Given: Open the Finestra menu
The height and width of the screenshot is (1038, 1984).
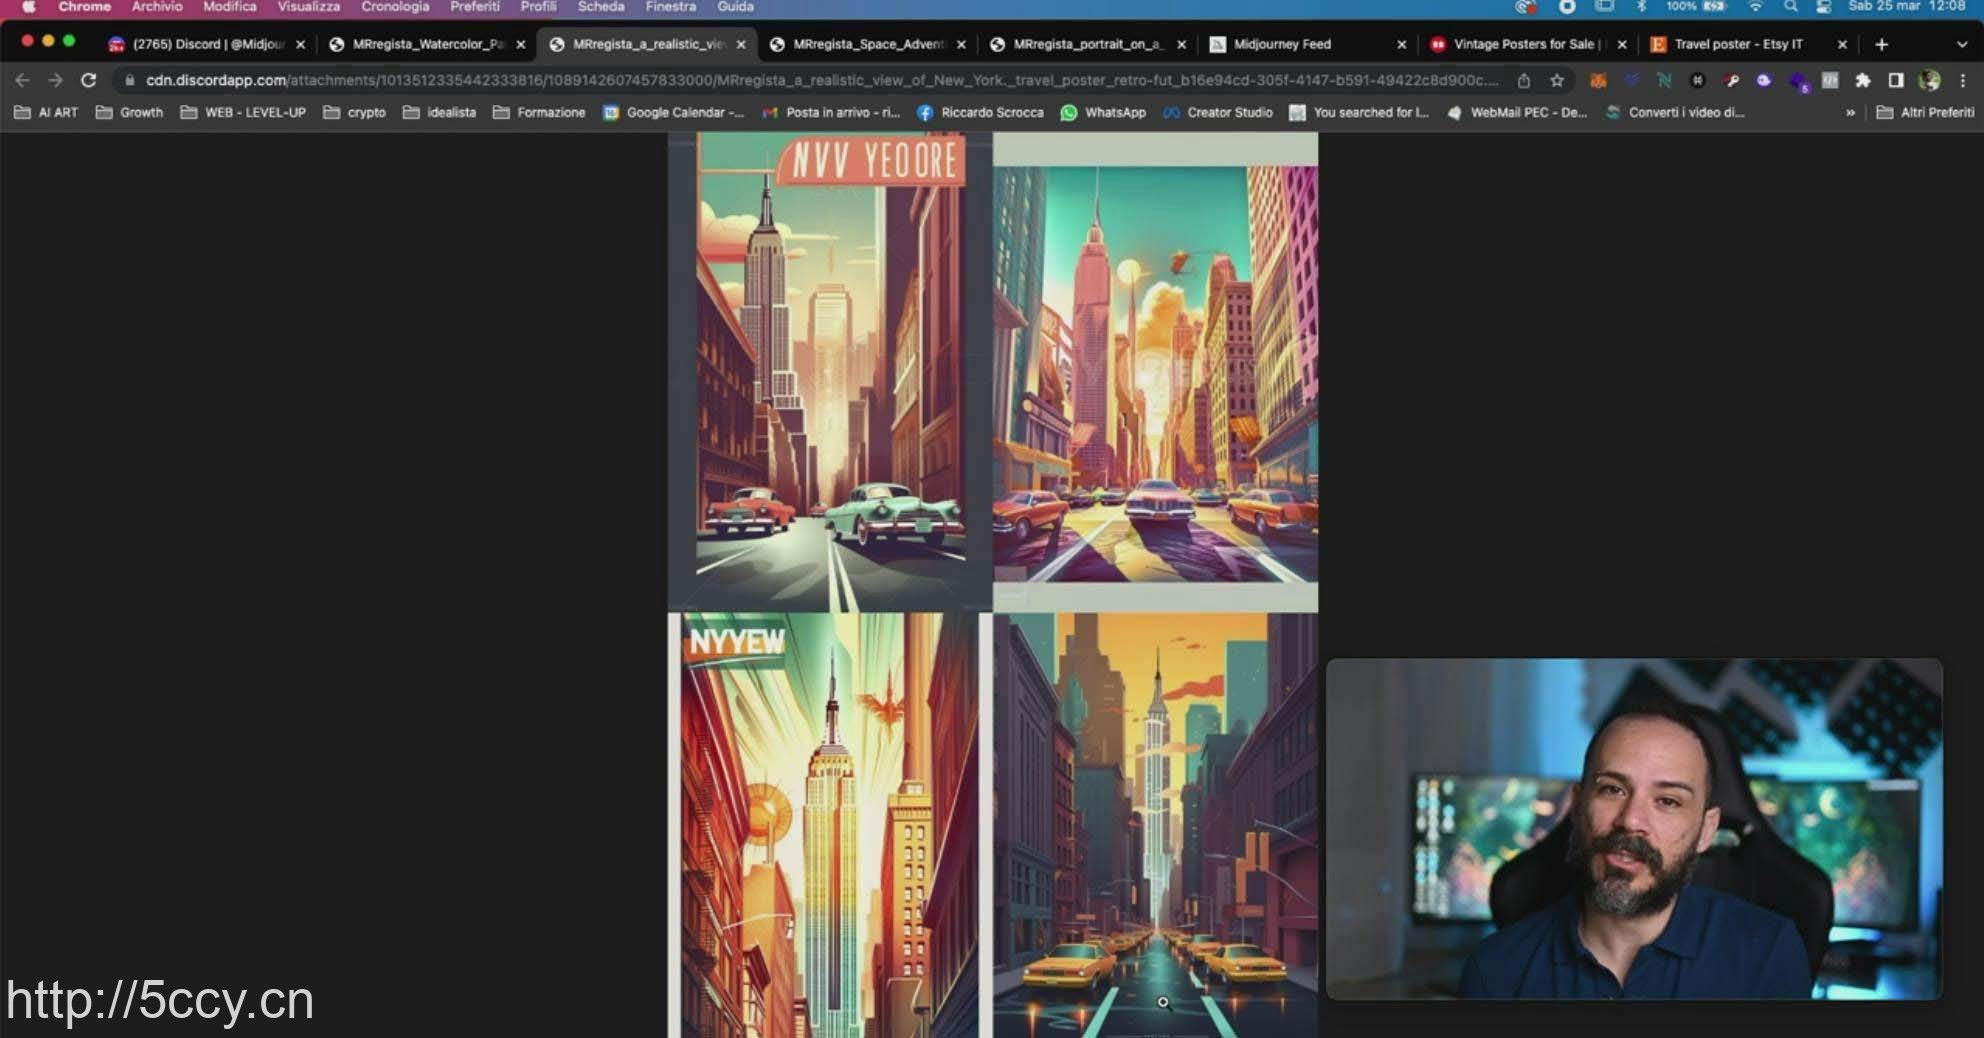Looking at the screenshot, I should click(671, 6).
